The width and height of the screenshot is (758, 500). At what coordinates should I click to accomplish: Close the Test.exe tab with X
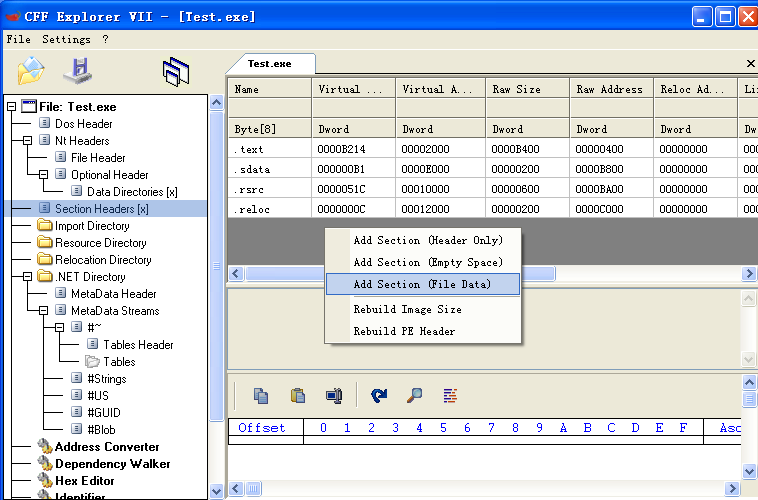tap(750, 63)
